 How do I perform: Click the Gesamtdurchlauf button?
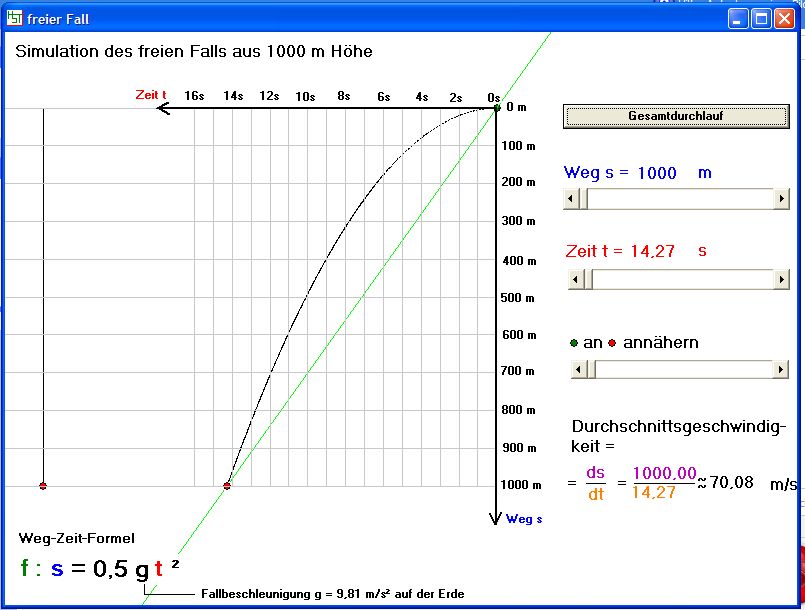676,116
